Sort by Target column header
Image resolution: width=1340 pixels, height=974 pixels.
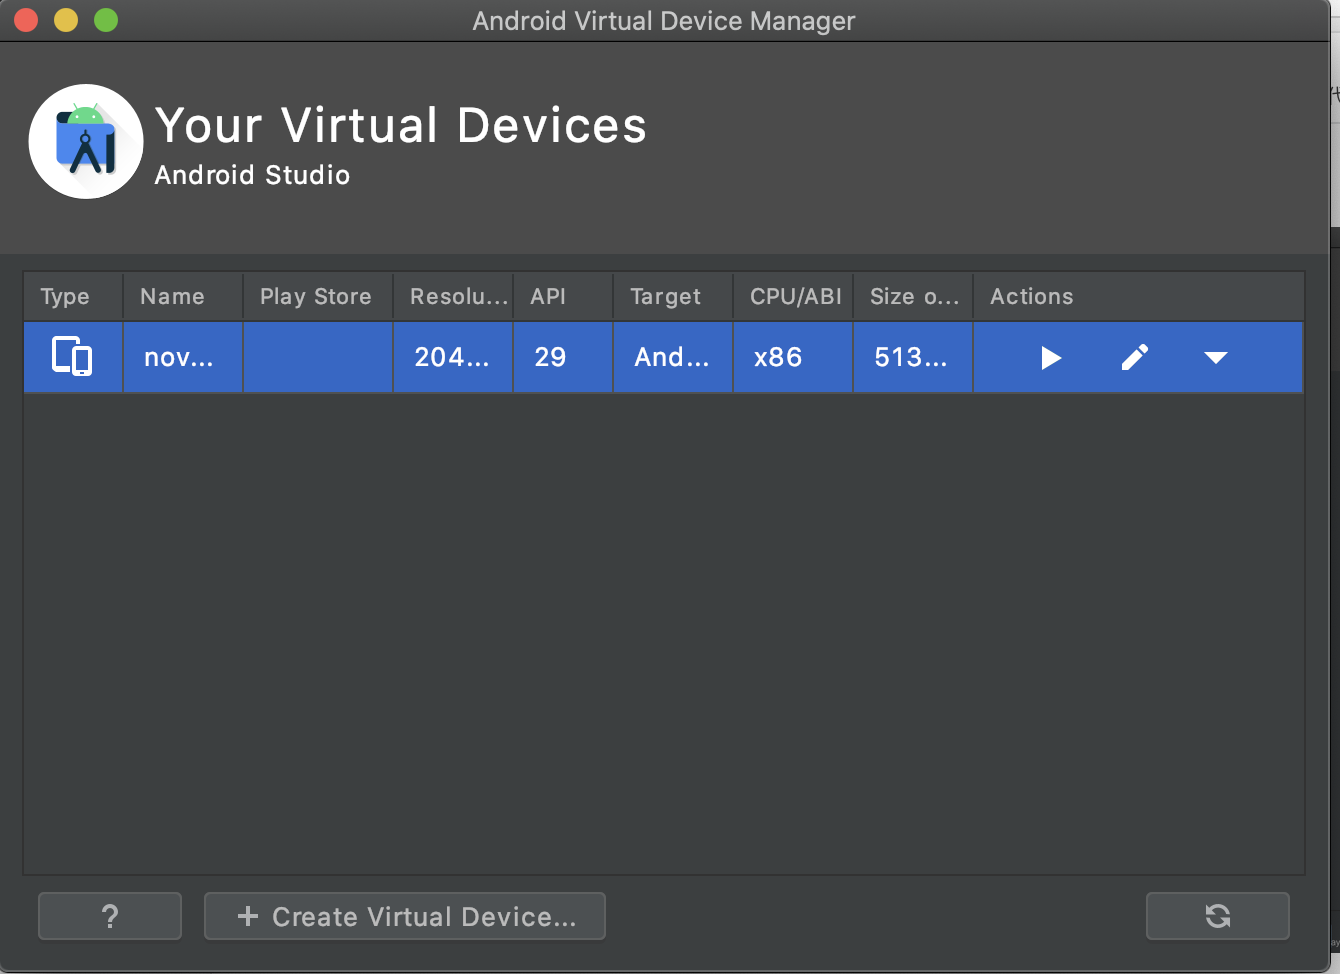pos(673,297)
